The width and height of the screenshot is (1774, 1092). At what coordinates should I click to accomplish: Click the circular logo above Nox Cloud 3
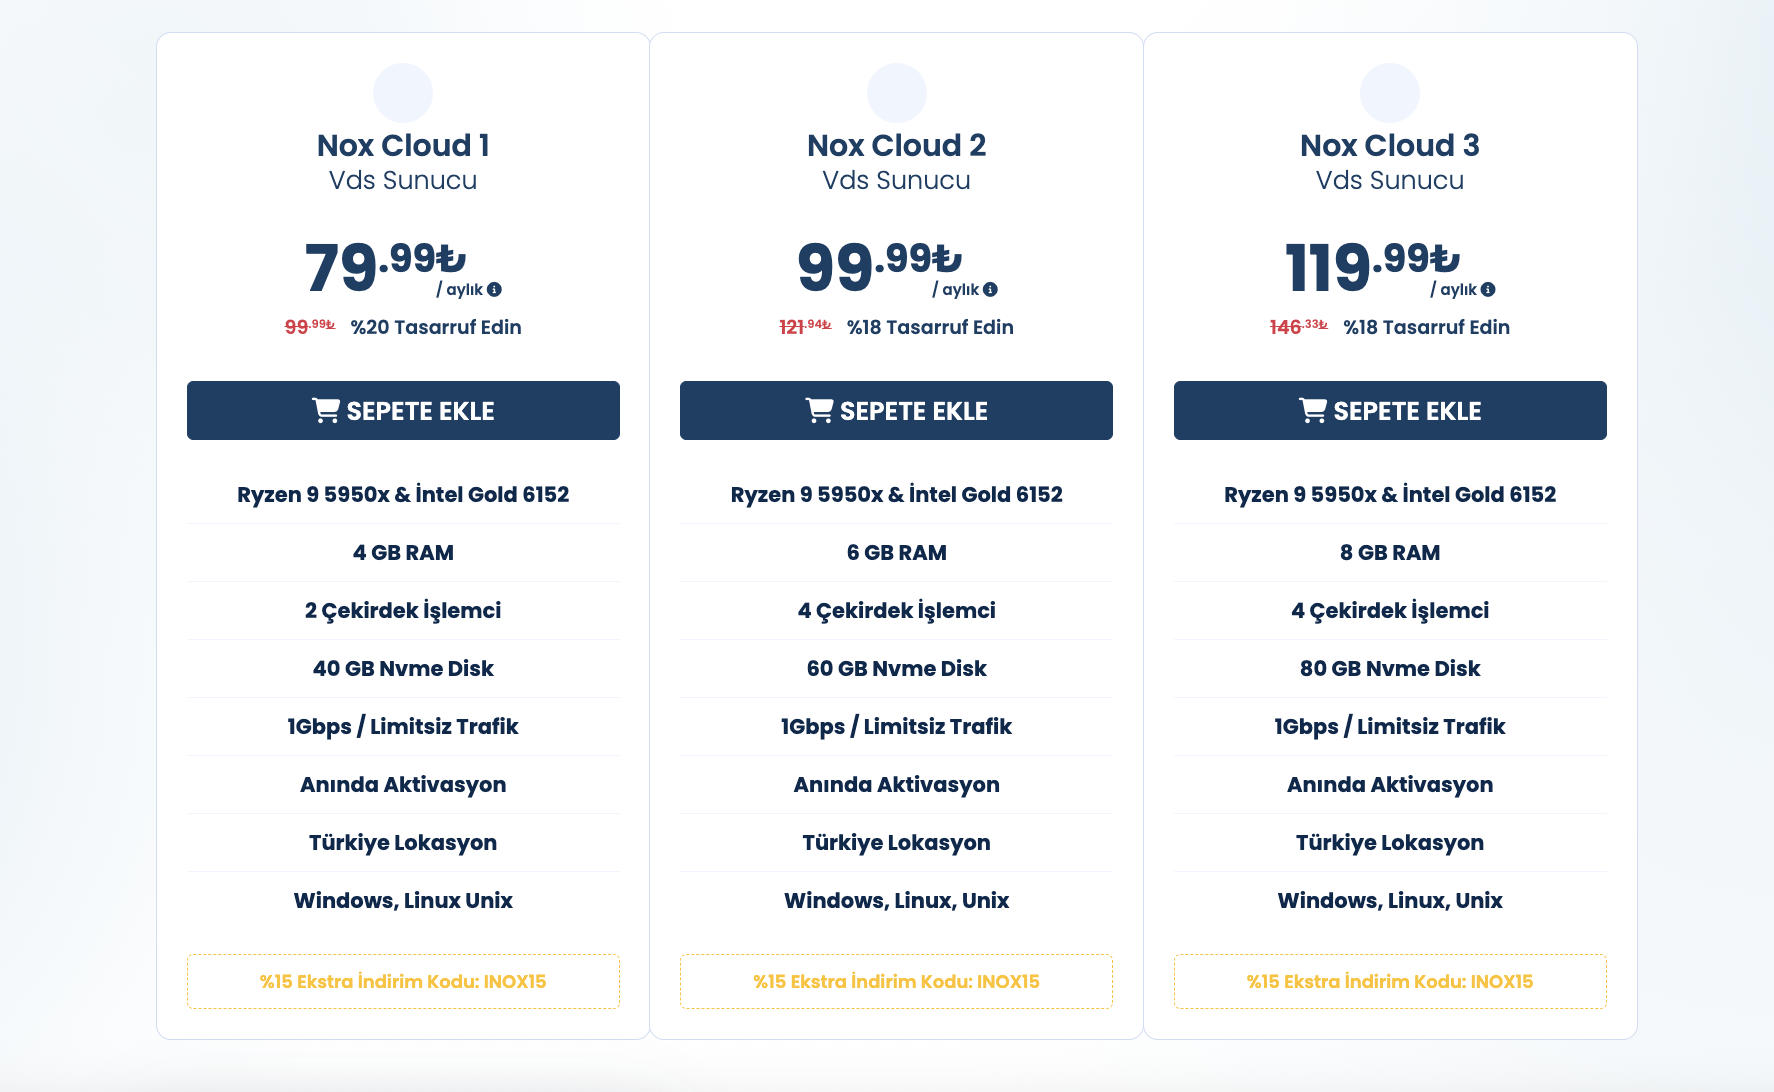(1390, 93)
